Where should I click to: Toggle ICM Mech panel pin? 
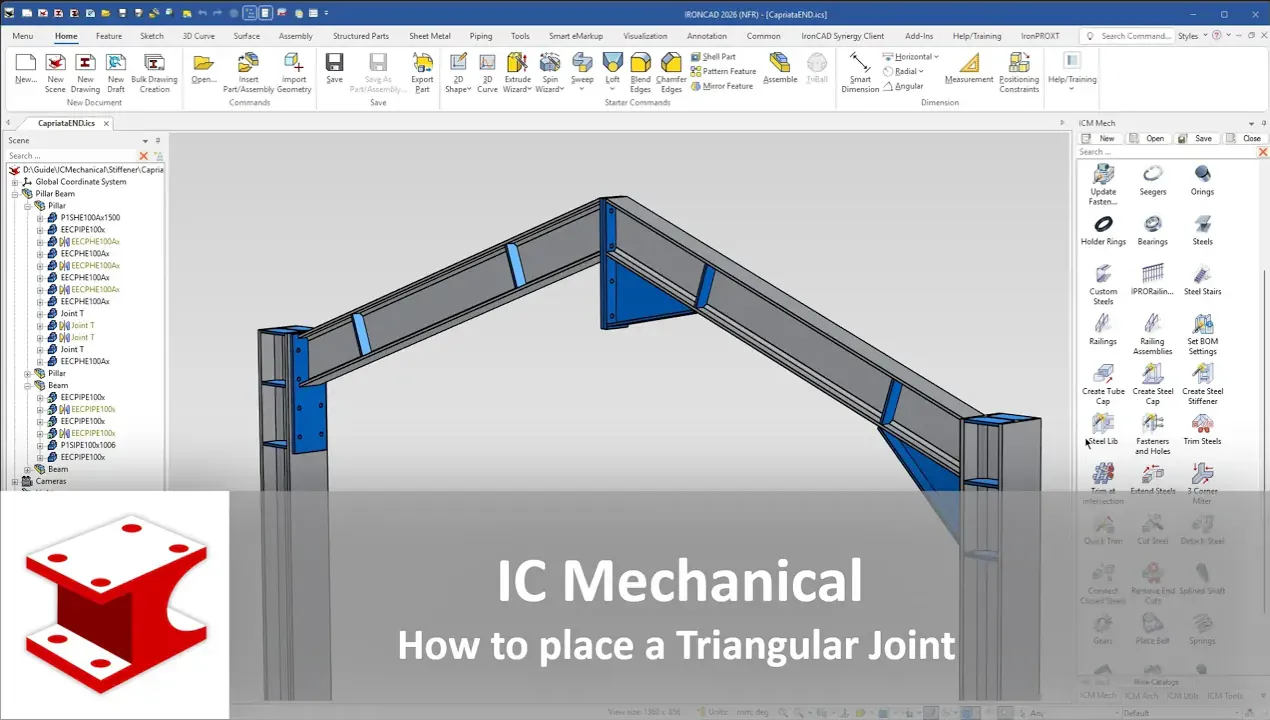[x=1262, y=123]
